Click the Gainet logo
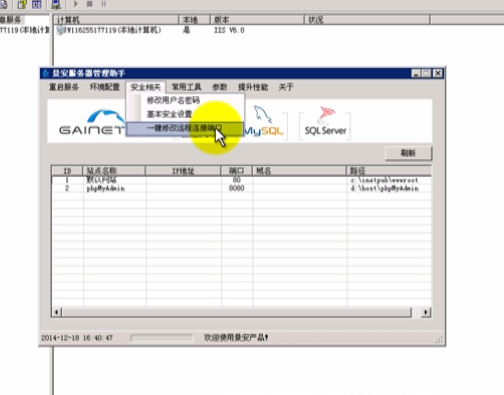 (x=92, y=122)
